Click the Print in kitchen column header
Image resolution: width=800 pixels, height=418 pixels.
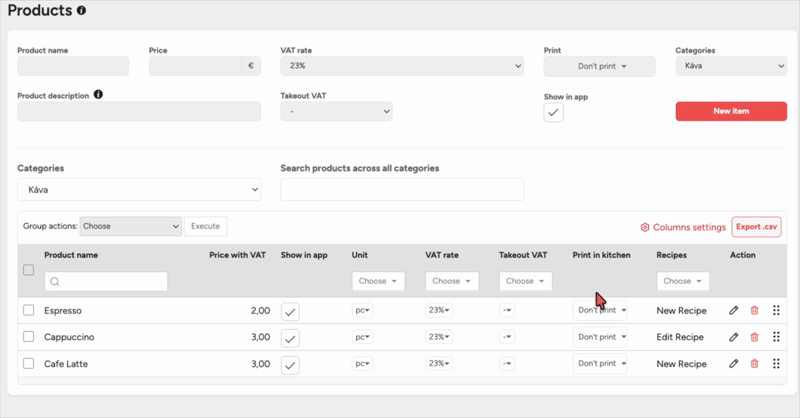pyautogui.click(x=602, y=255)
